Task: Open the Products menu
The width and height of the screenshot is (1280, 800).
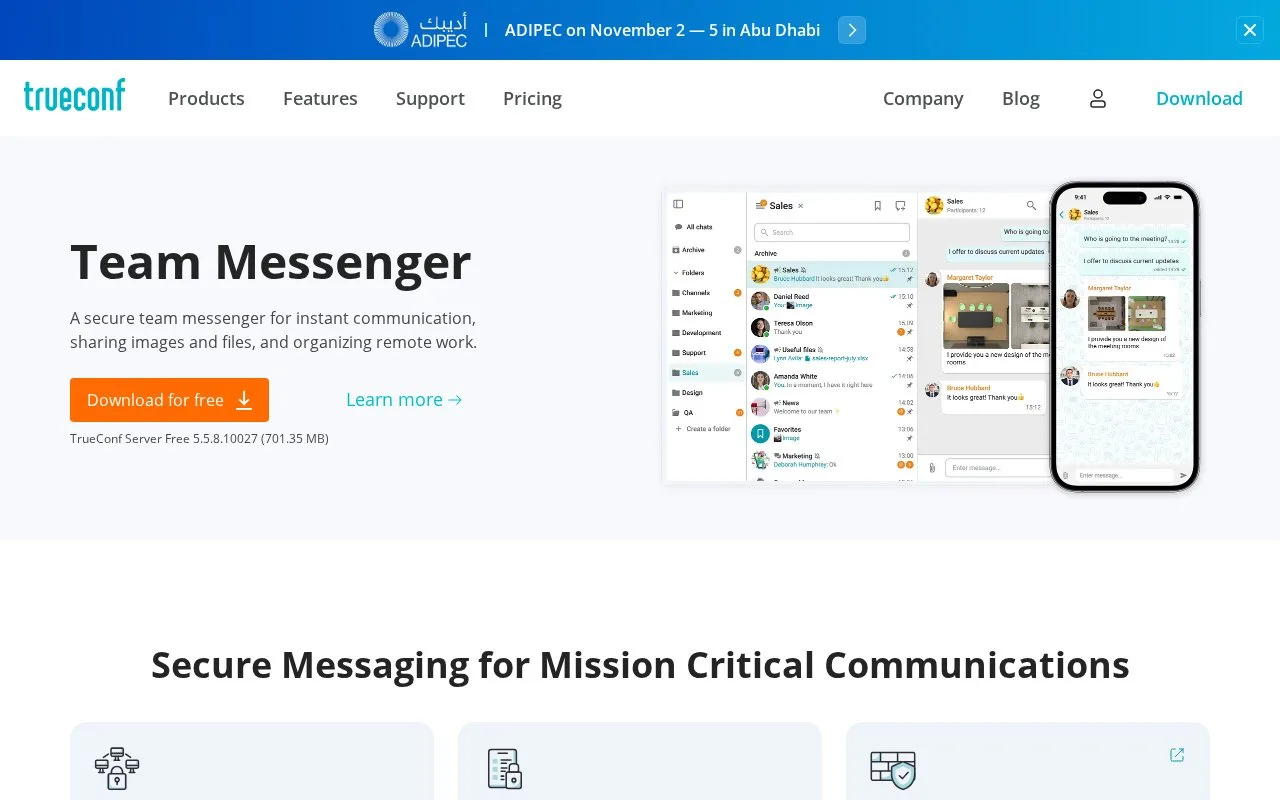Action: coord(206,98)
